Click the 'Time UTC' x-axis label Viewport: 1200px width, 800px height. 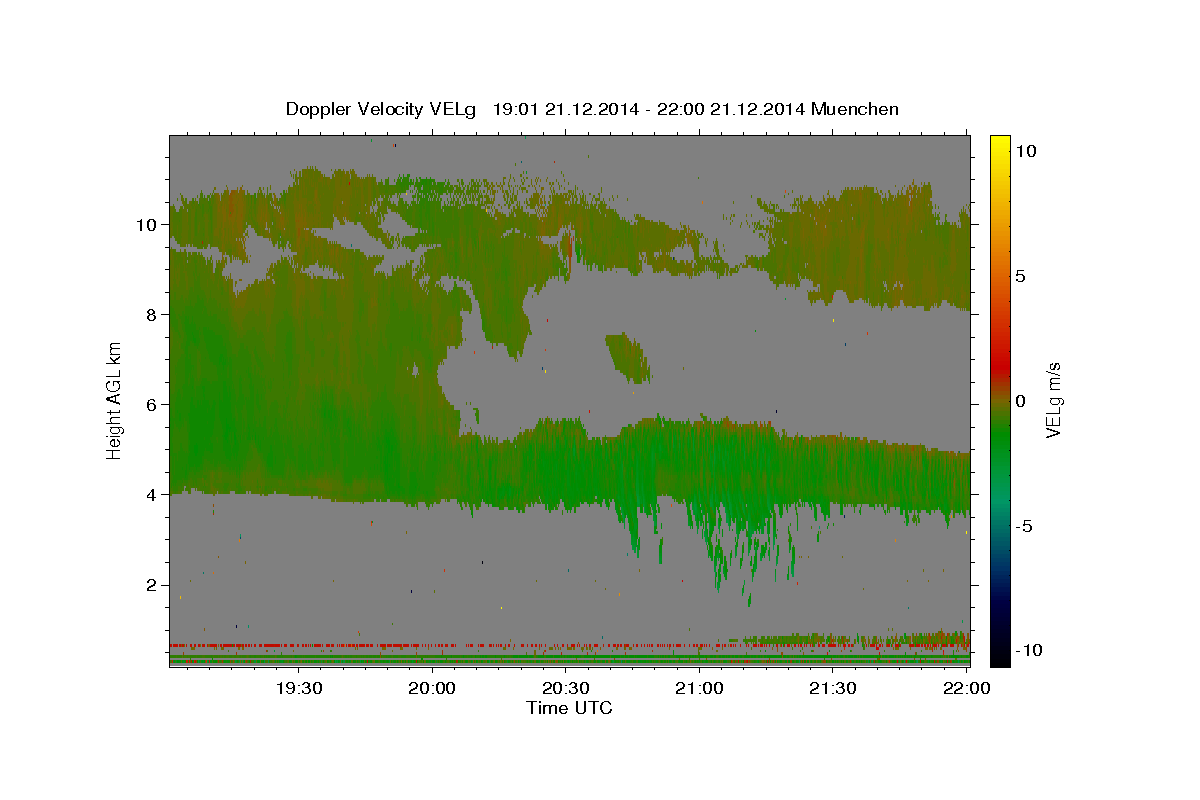(569, 708)
